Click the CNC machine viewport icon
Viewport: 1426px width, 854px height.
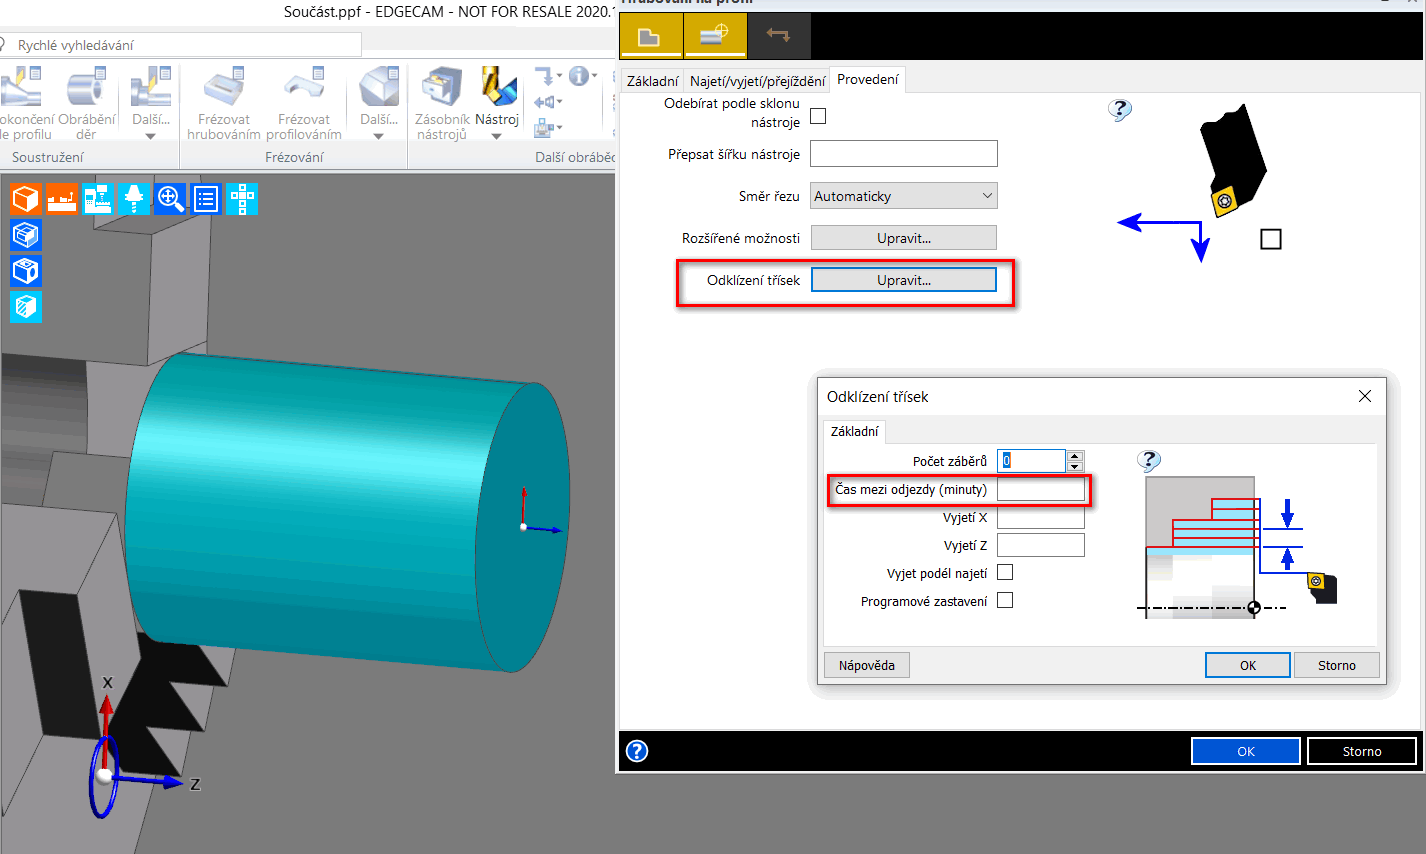click(x=98, y=199)
